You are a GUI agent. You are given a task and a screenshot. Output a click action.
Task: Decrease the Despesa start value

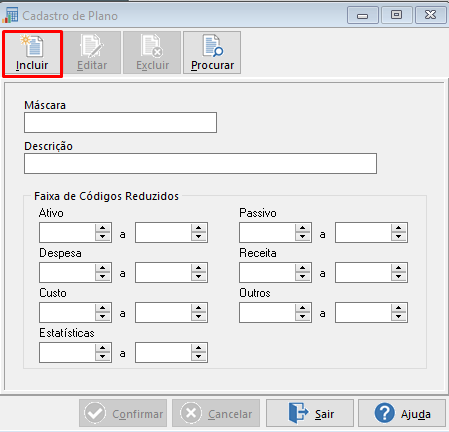coord(103,277)
